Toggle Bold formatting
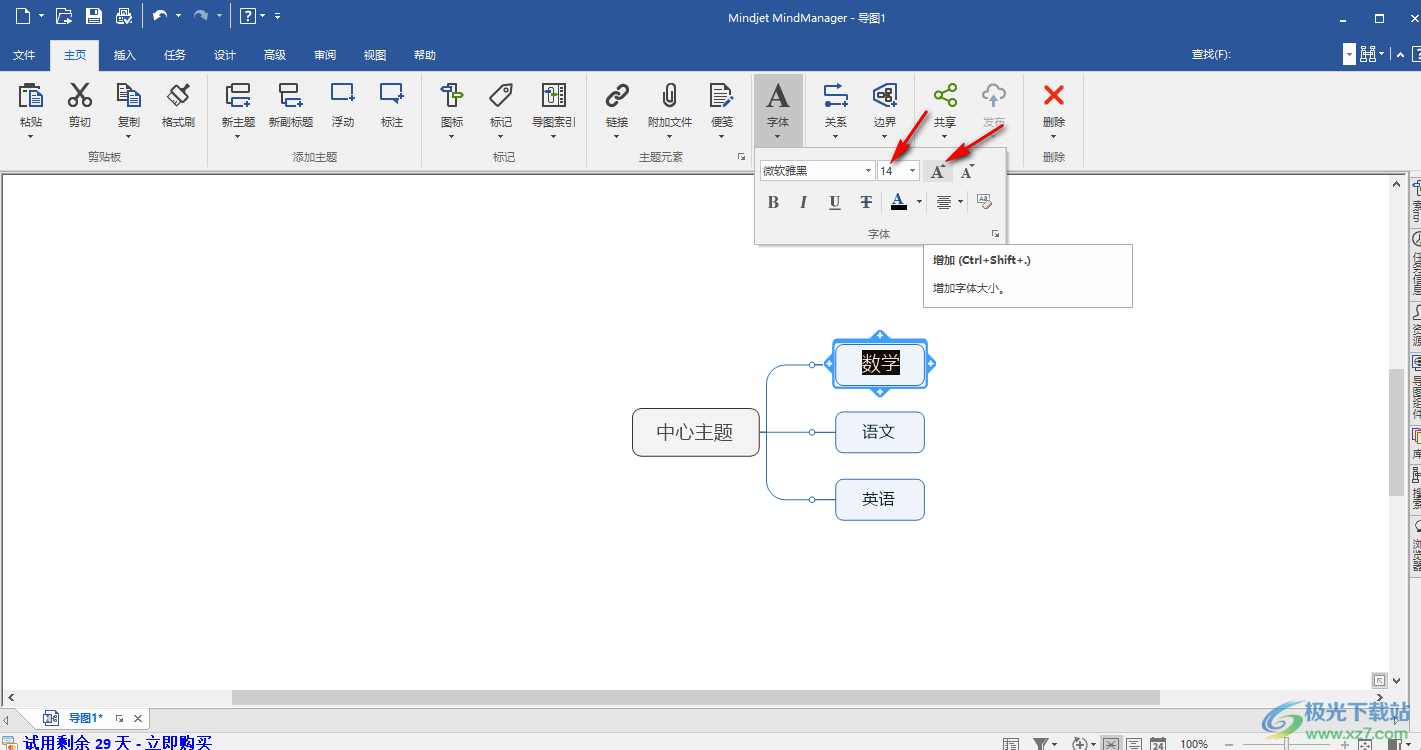The height and width of the screenshot is (750, 1421). click(x=773, y=202)
